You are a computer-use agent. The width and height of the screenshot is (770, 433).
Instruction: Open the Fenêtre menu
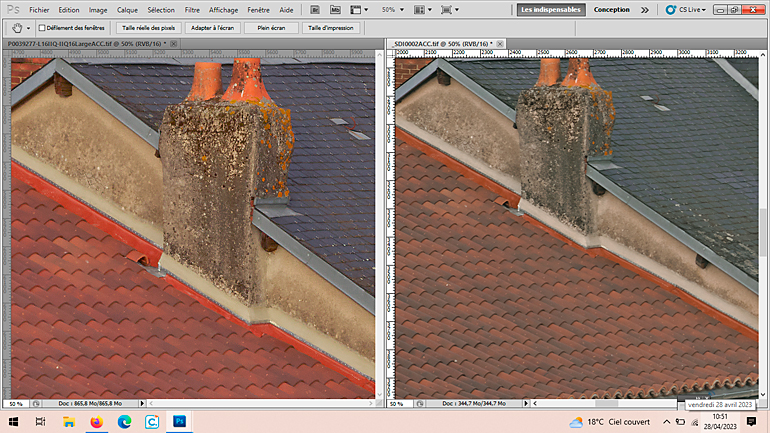coord(258,10)
